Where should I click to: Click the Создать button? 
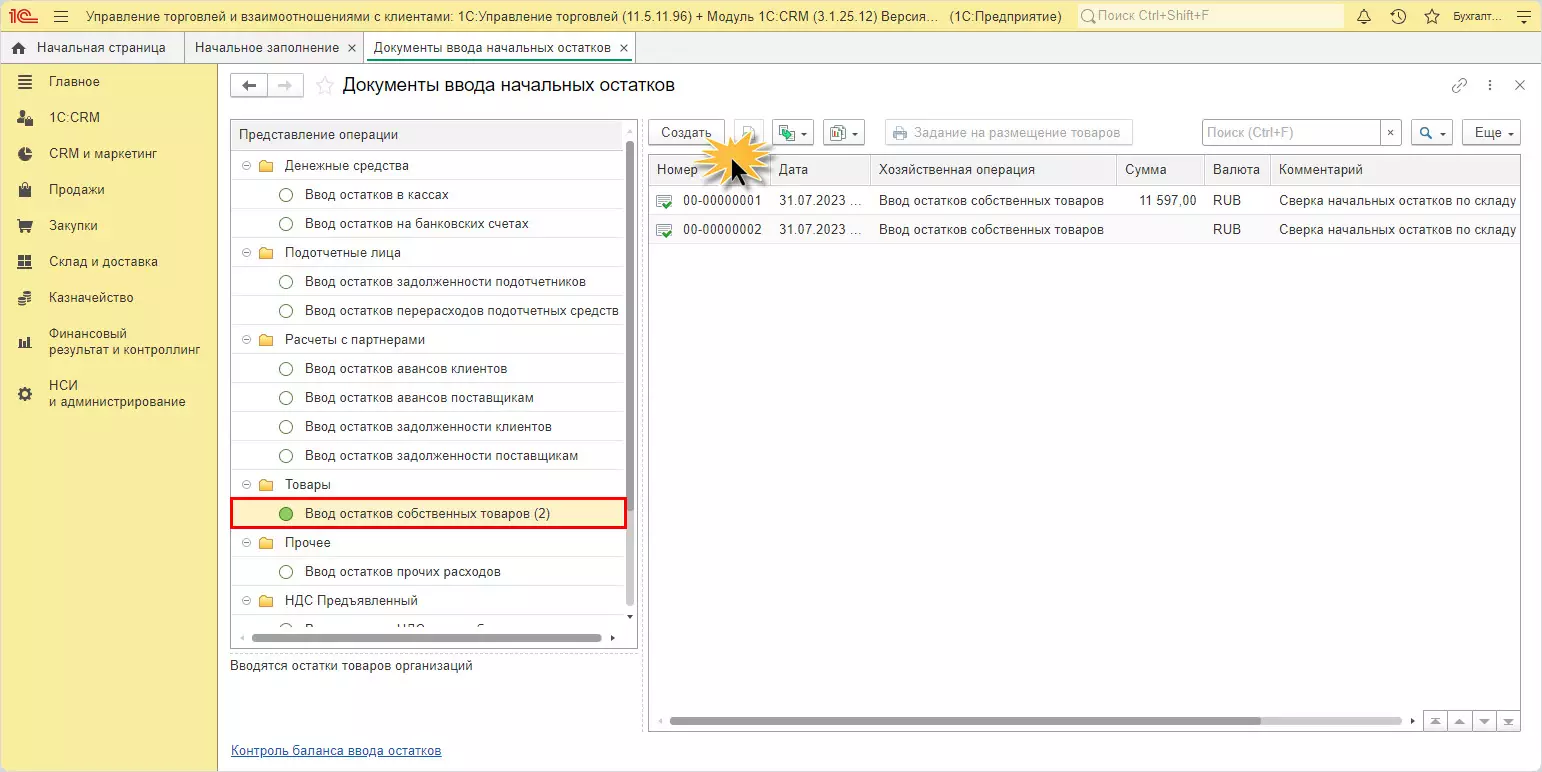(x=686, y=133)
